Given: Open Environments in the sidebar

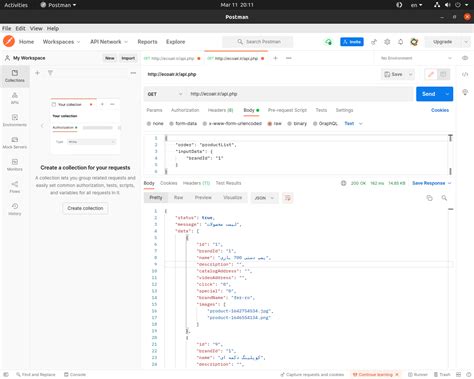Looking at the screenshot, I should [15, 120].
